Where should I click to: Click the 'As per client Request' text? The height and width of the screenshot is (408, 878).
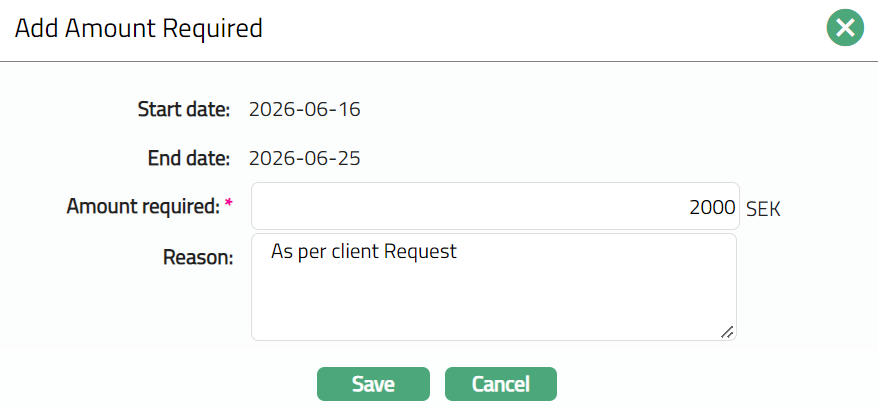pyautogui.click(x=364, y=252)
